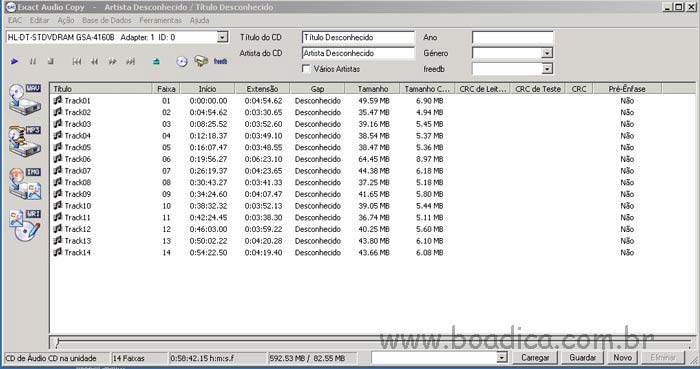Click the Carregar button
The image size is (700, 369).
coord(535,357)
